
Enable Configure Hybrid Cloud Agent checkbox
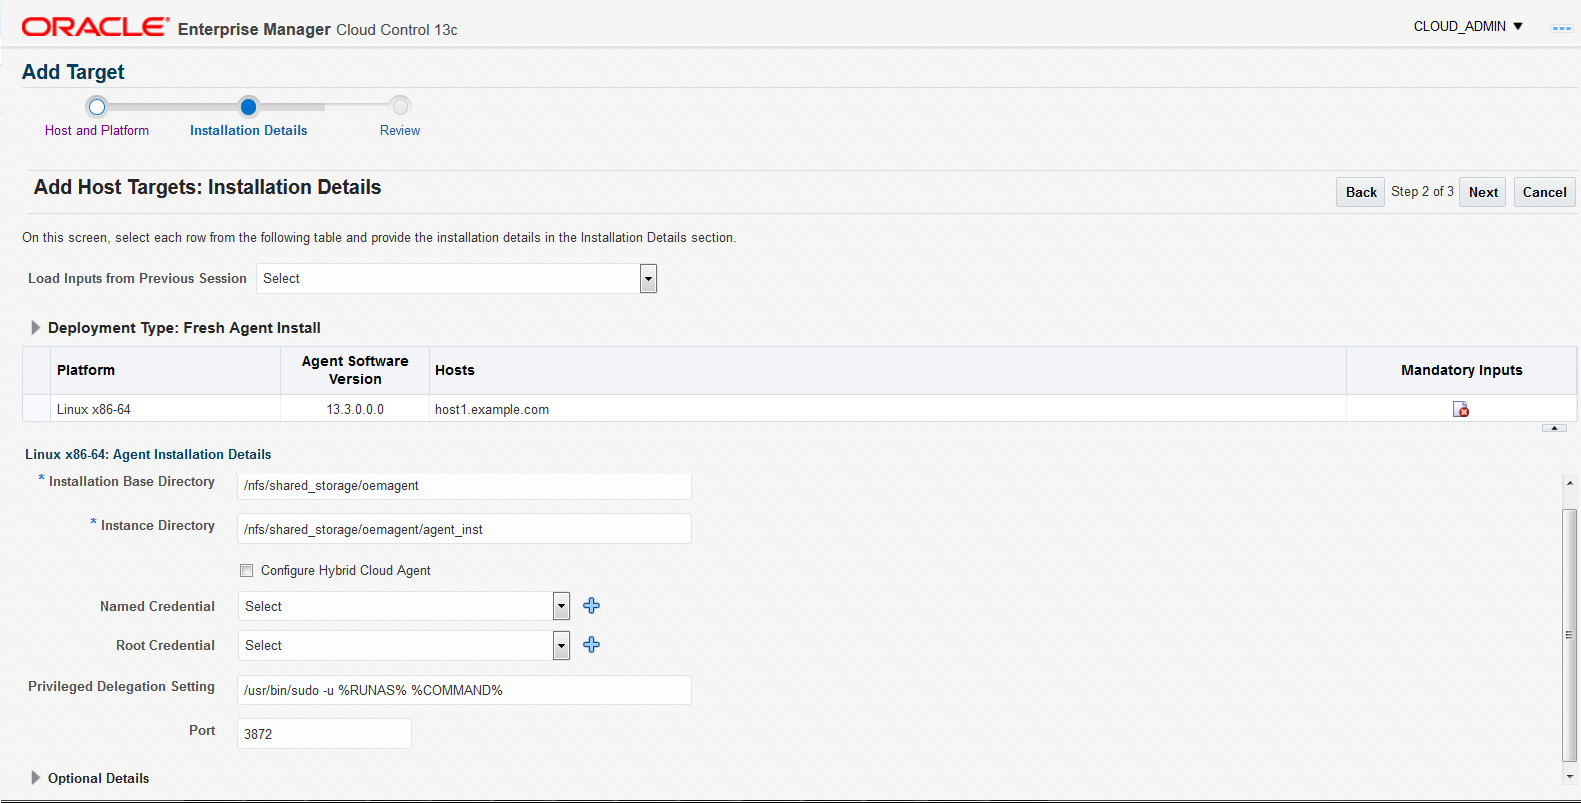247,571
